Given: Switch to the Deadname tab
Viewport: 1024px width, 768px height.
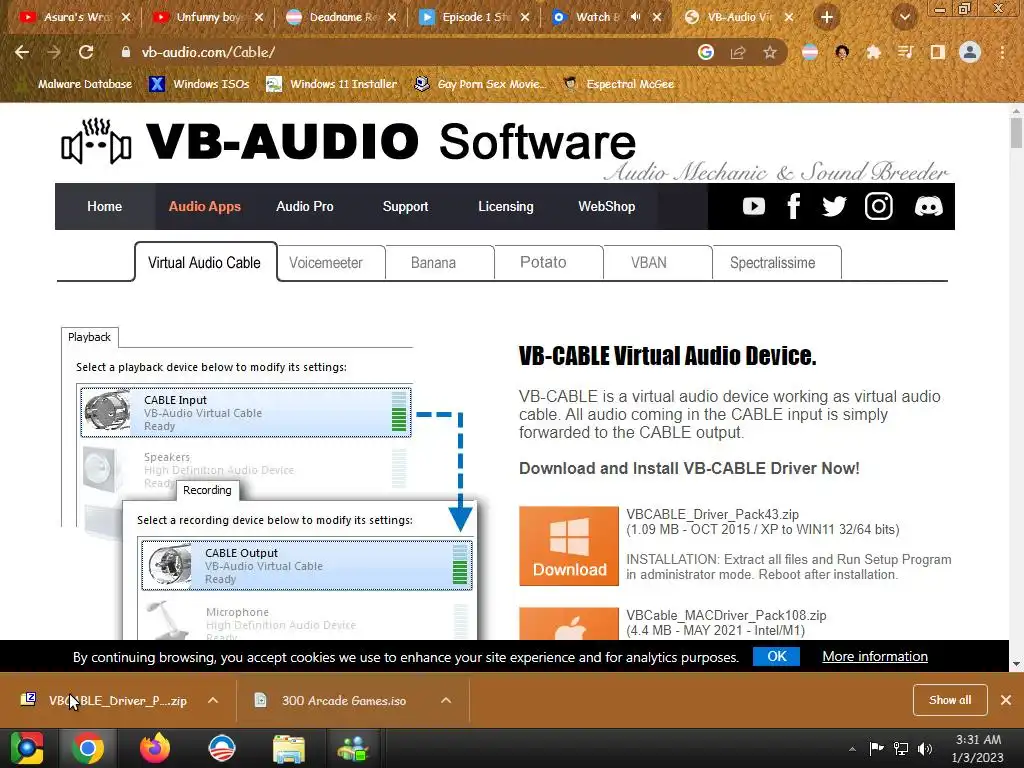Looking at the screenshot, I should 341,17.
